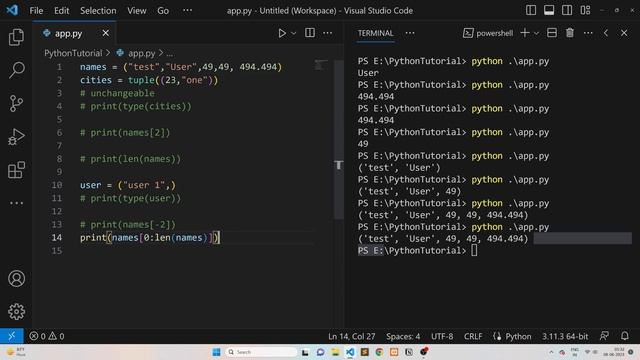This screenshot has height=360, width=640.
Task: Open the Extensions view
Action: [16, 170]
